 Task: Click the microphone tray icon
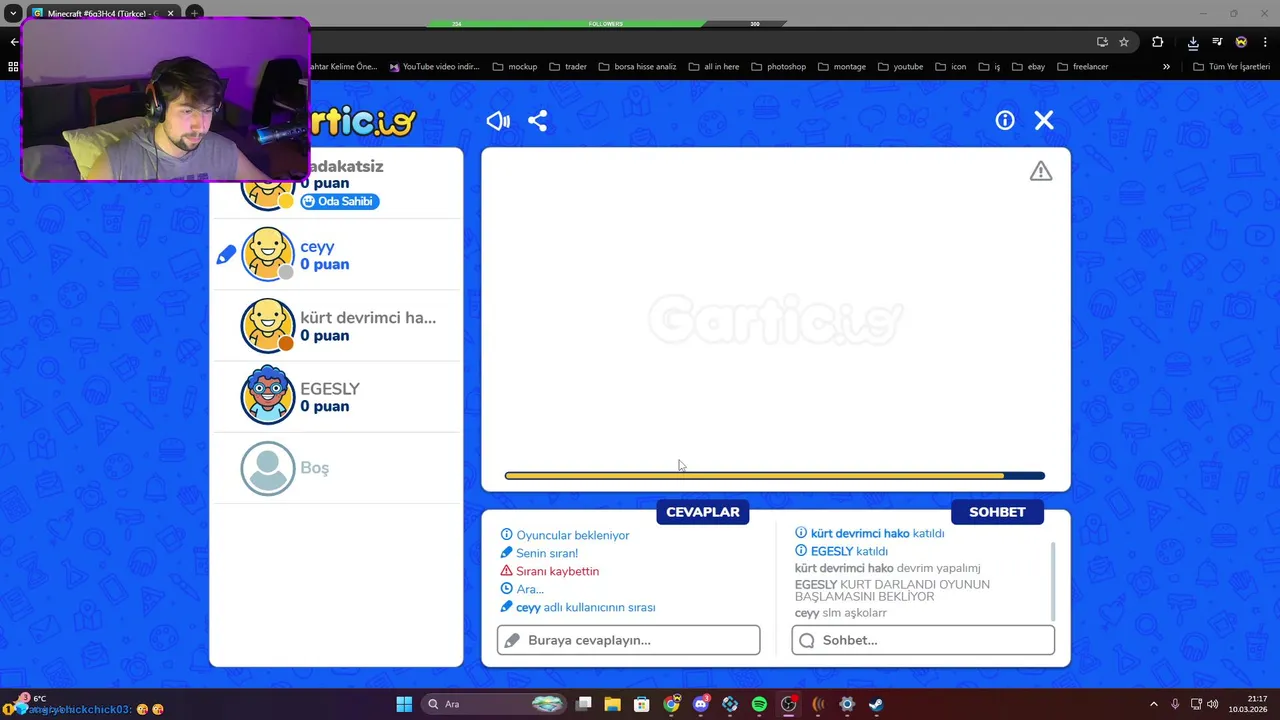point(1175,704)
